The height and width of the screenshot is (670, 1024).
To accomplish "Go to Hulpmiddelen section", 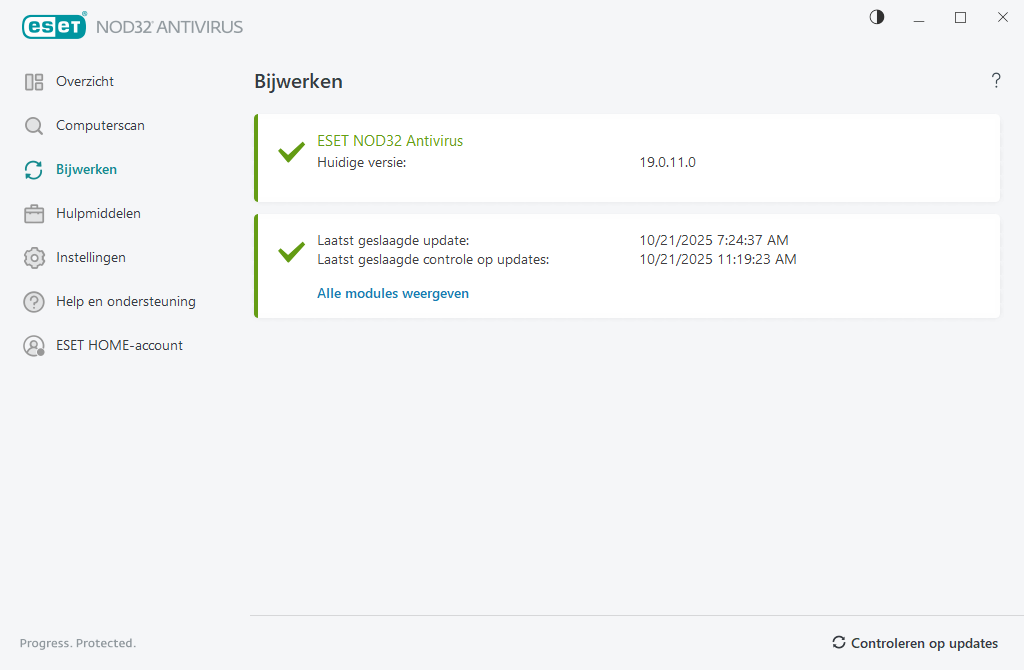I will [98, 214].
